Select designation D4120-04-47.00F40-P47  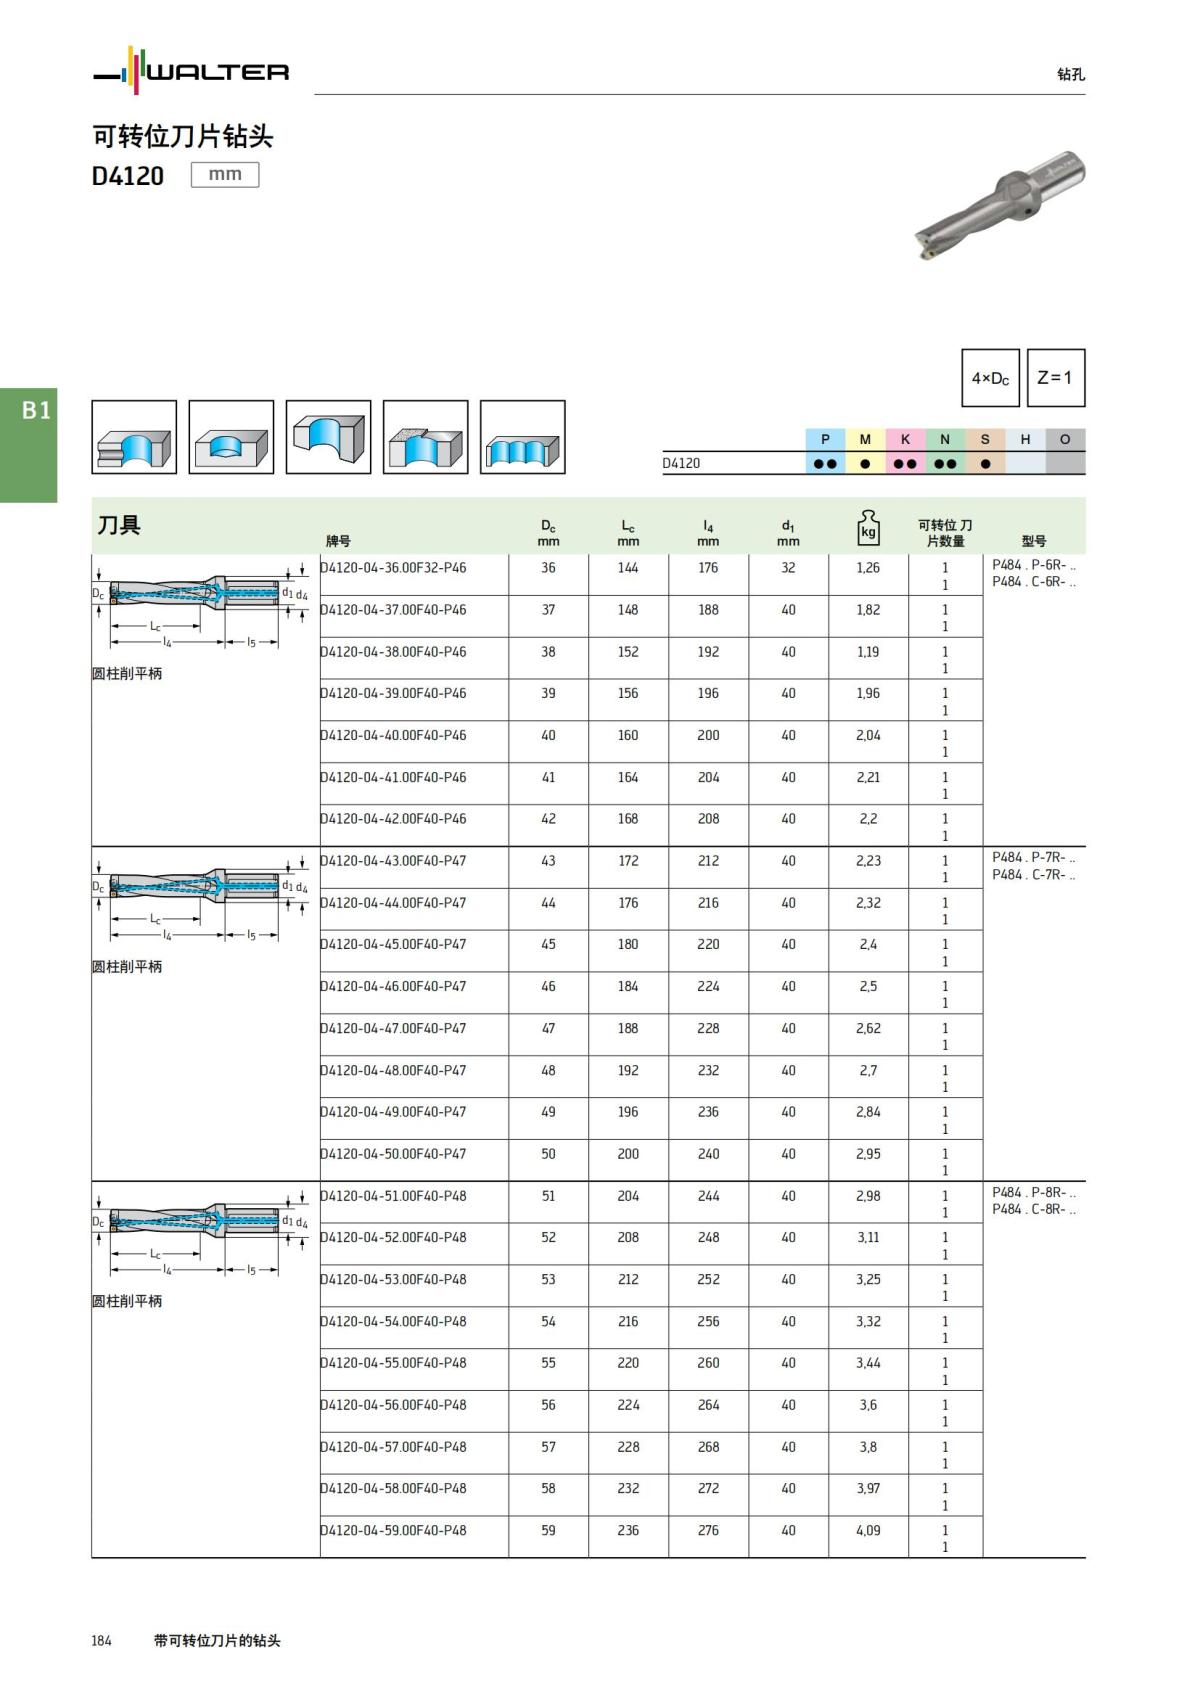coord(393,1028)
